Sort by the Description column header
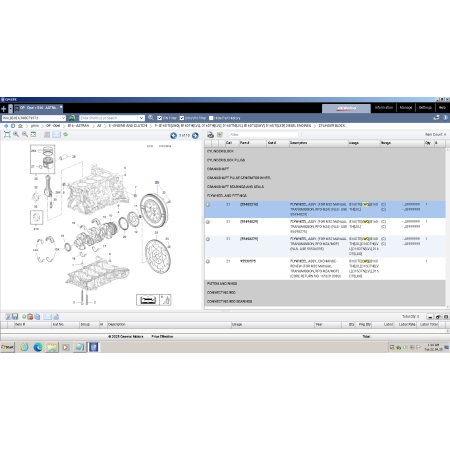Viewport: 450px width, 450px height. coord(318,143)
